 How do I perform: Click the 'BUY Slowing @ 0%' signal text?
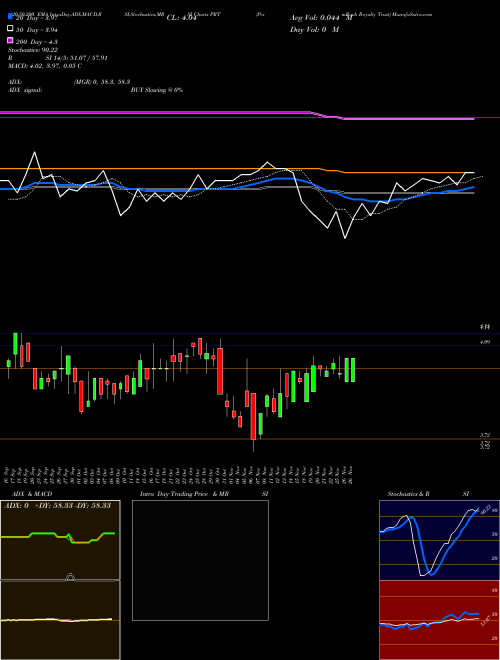[x=157, y=90]
